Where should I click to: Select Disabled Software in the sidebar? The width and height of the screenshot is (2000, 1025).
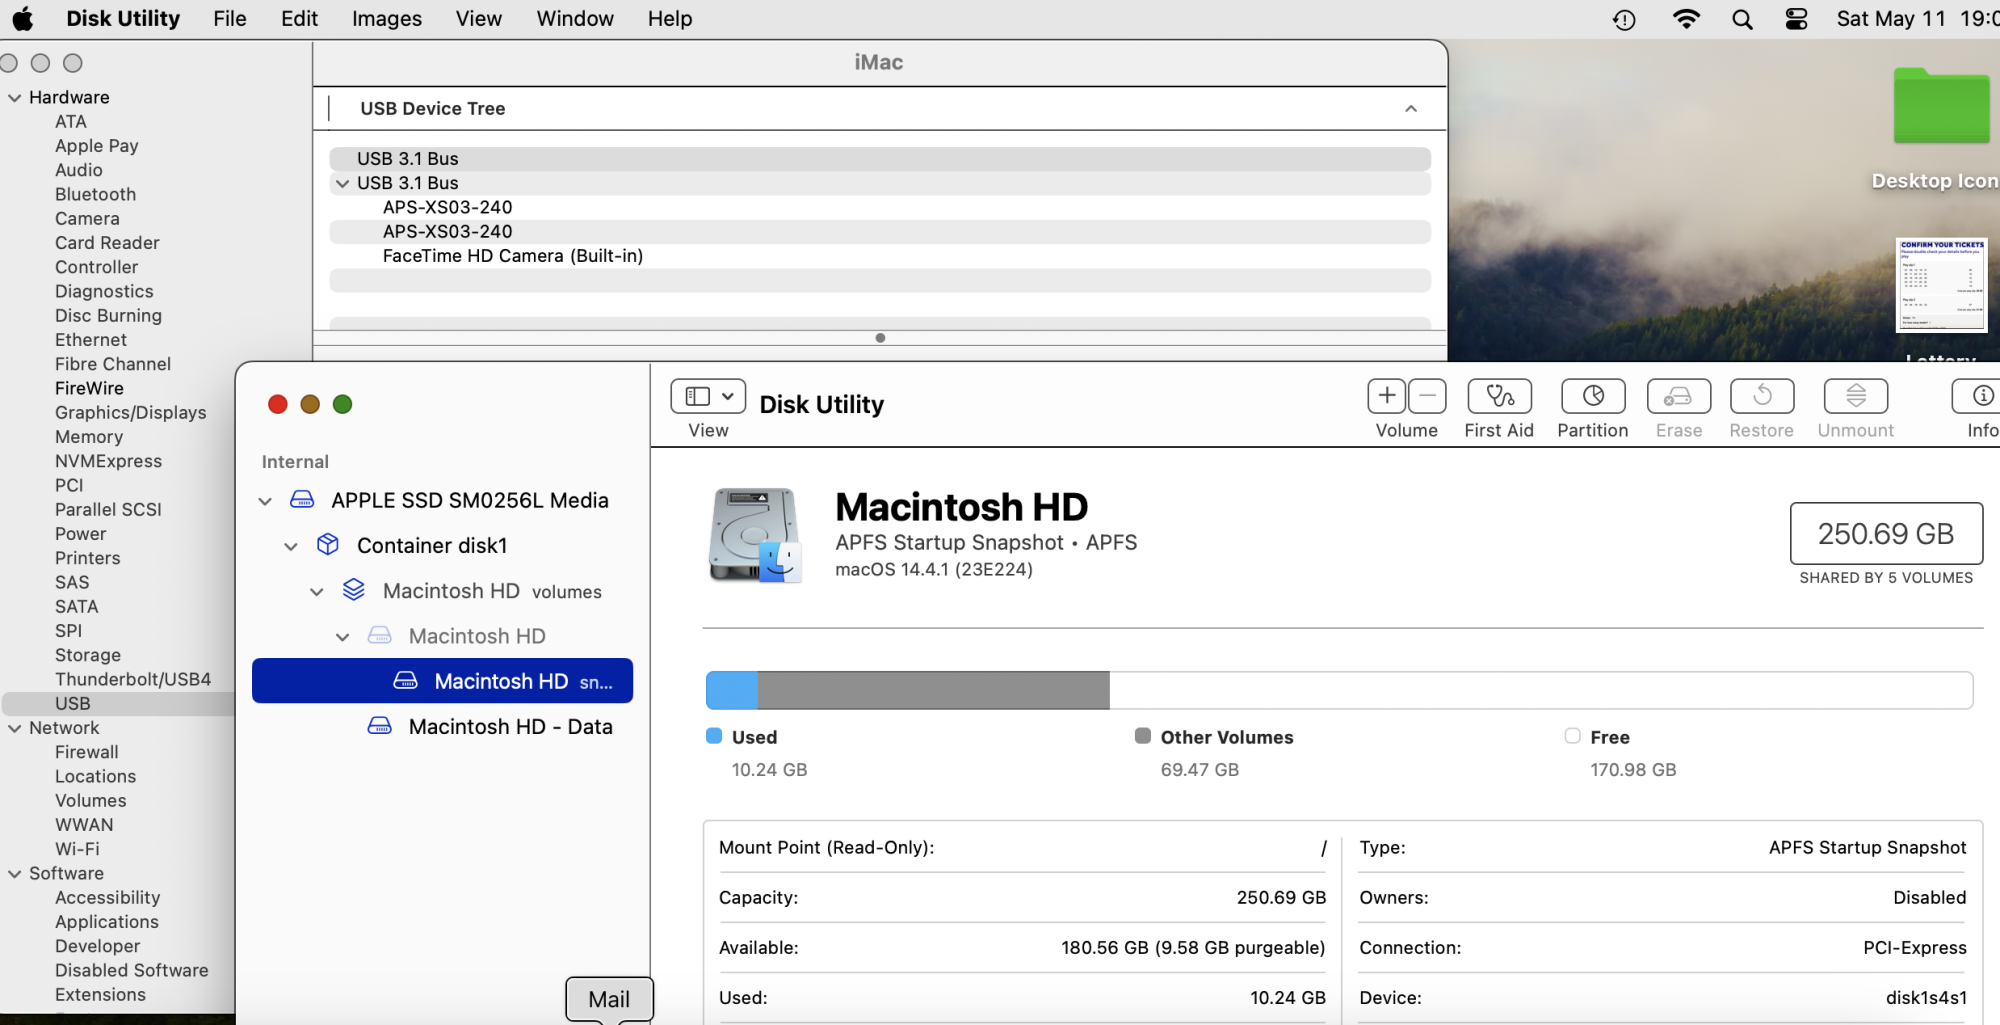point(132,970)
